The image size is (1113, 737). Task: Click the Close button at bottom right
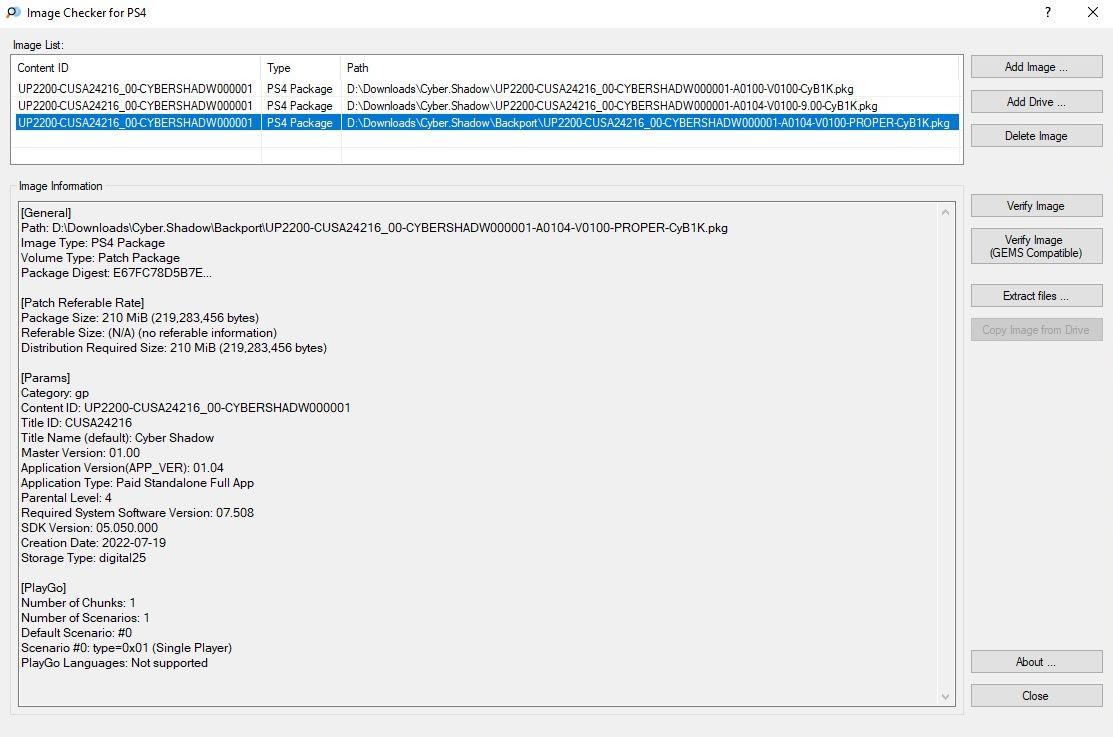click(x=1036, y=696)
